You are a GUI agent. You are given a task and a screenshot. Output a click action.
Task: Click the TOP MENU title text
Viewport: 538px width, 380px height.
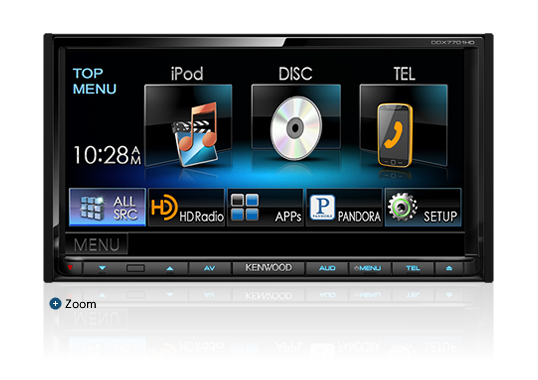coord(95,81)
